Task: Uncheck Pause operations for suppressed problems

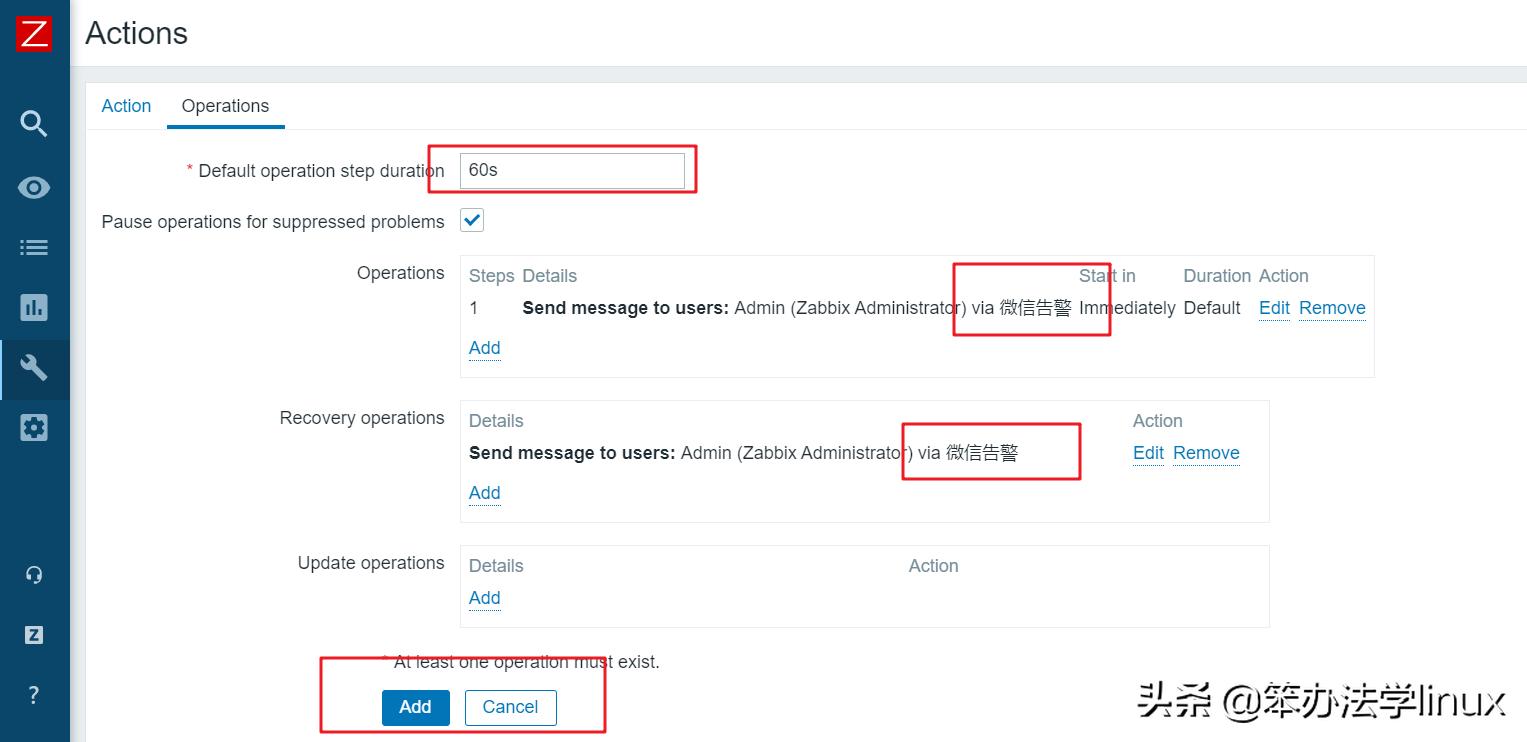Action: [x=471, y=219]
